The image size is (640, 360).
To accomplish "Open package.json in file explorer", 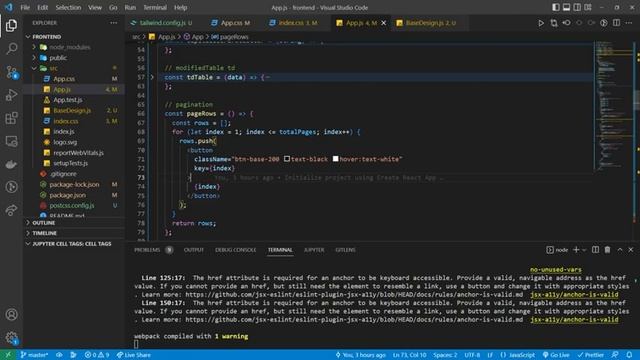I will pyautogui.click(x=67, y=195).
